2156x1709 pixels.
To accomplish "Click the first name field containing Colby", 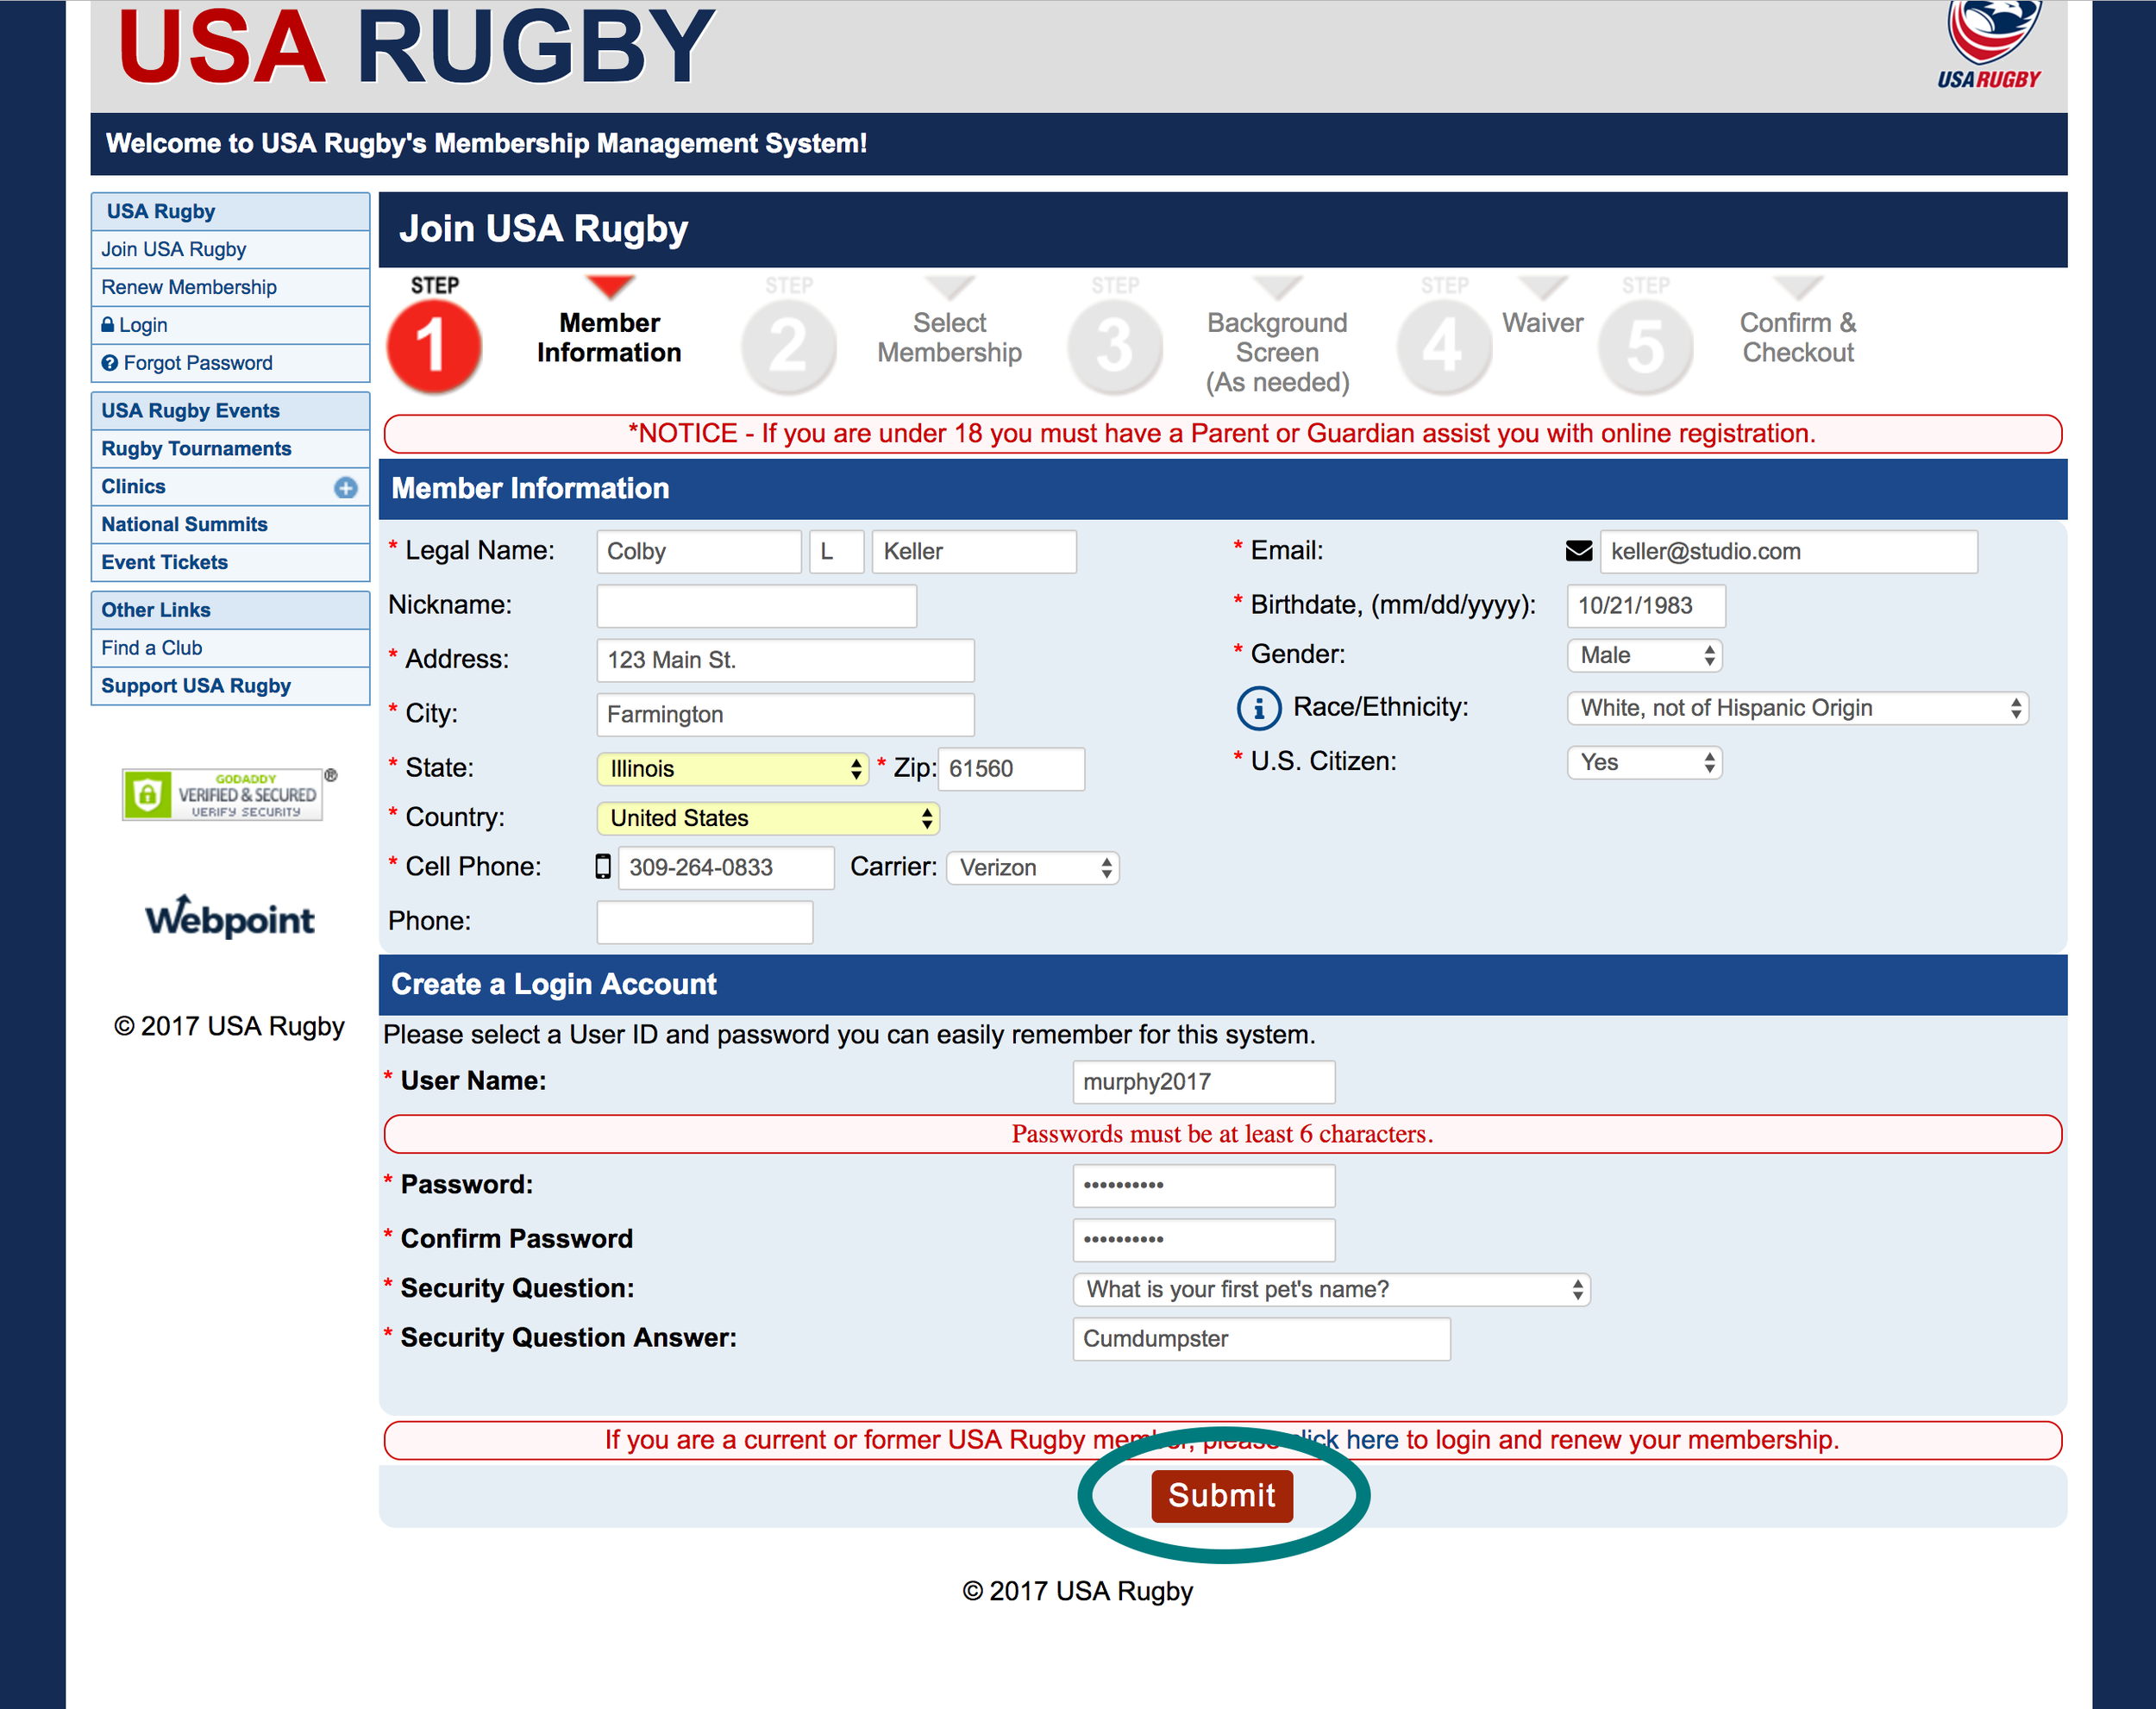I will pos(699,551).
